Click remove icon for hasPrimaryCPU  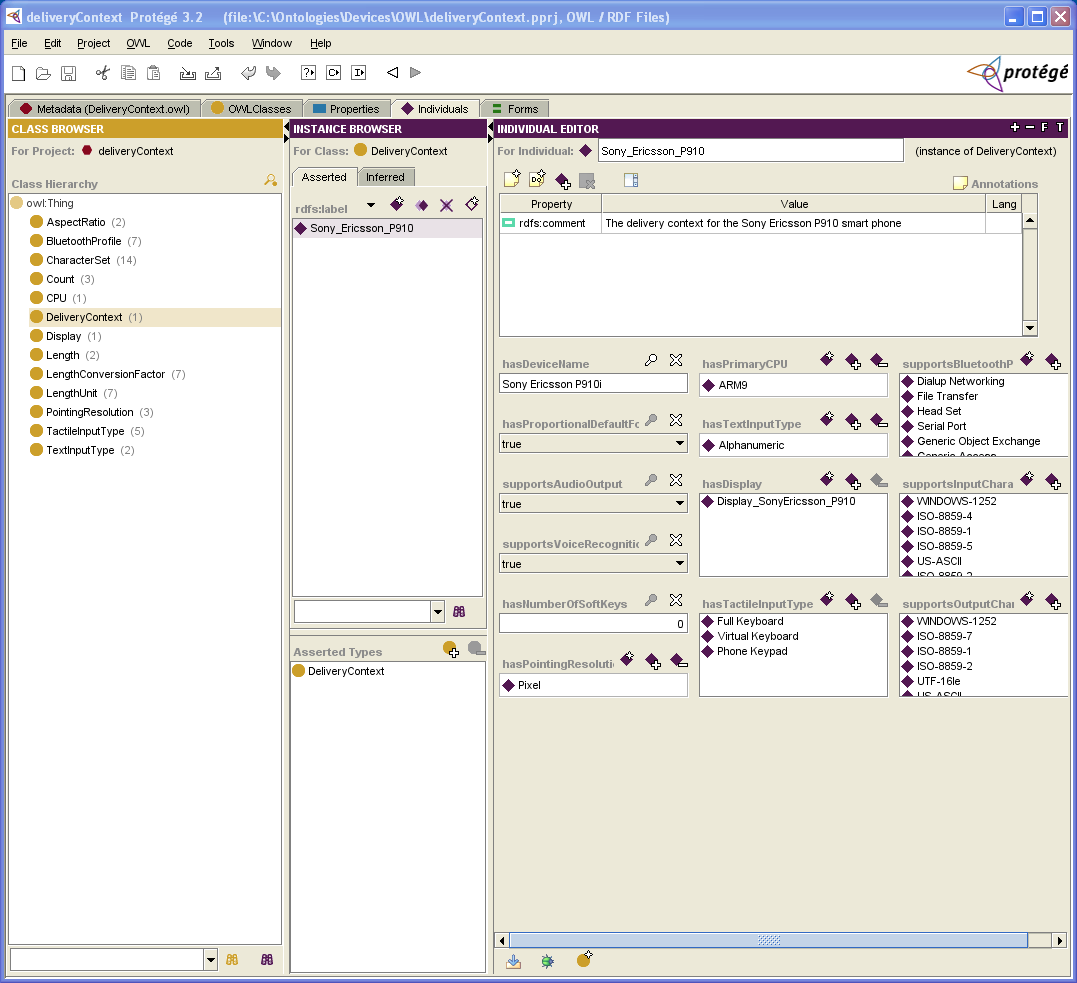[x=878, y=361]
